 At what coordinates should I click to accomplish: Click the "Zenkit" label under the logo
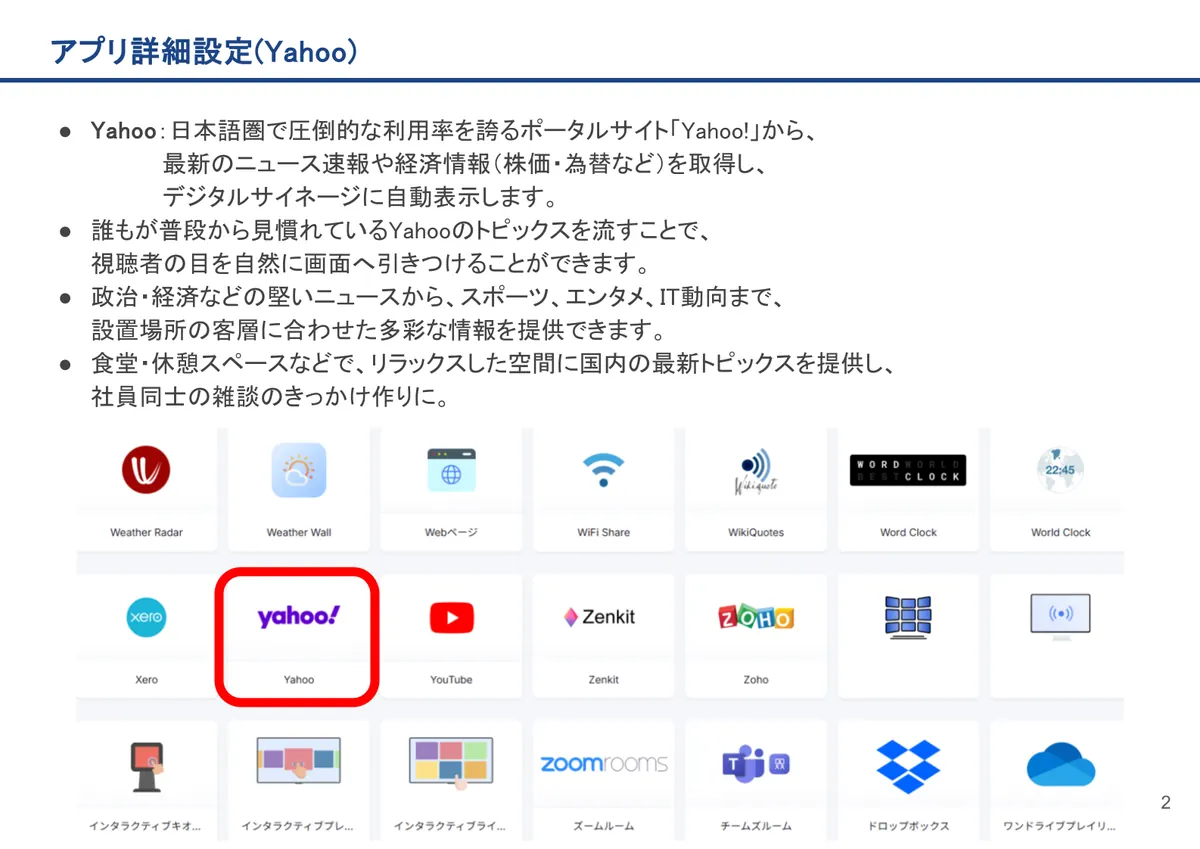tap(603, 680)
